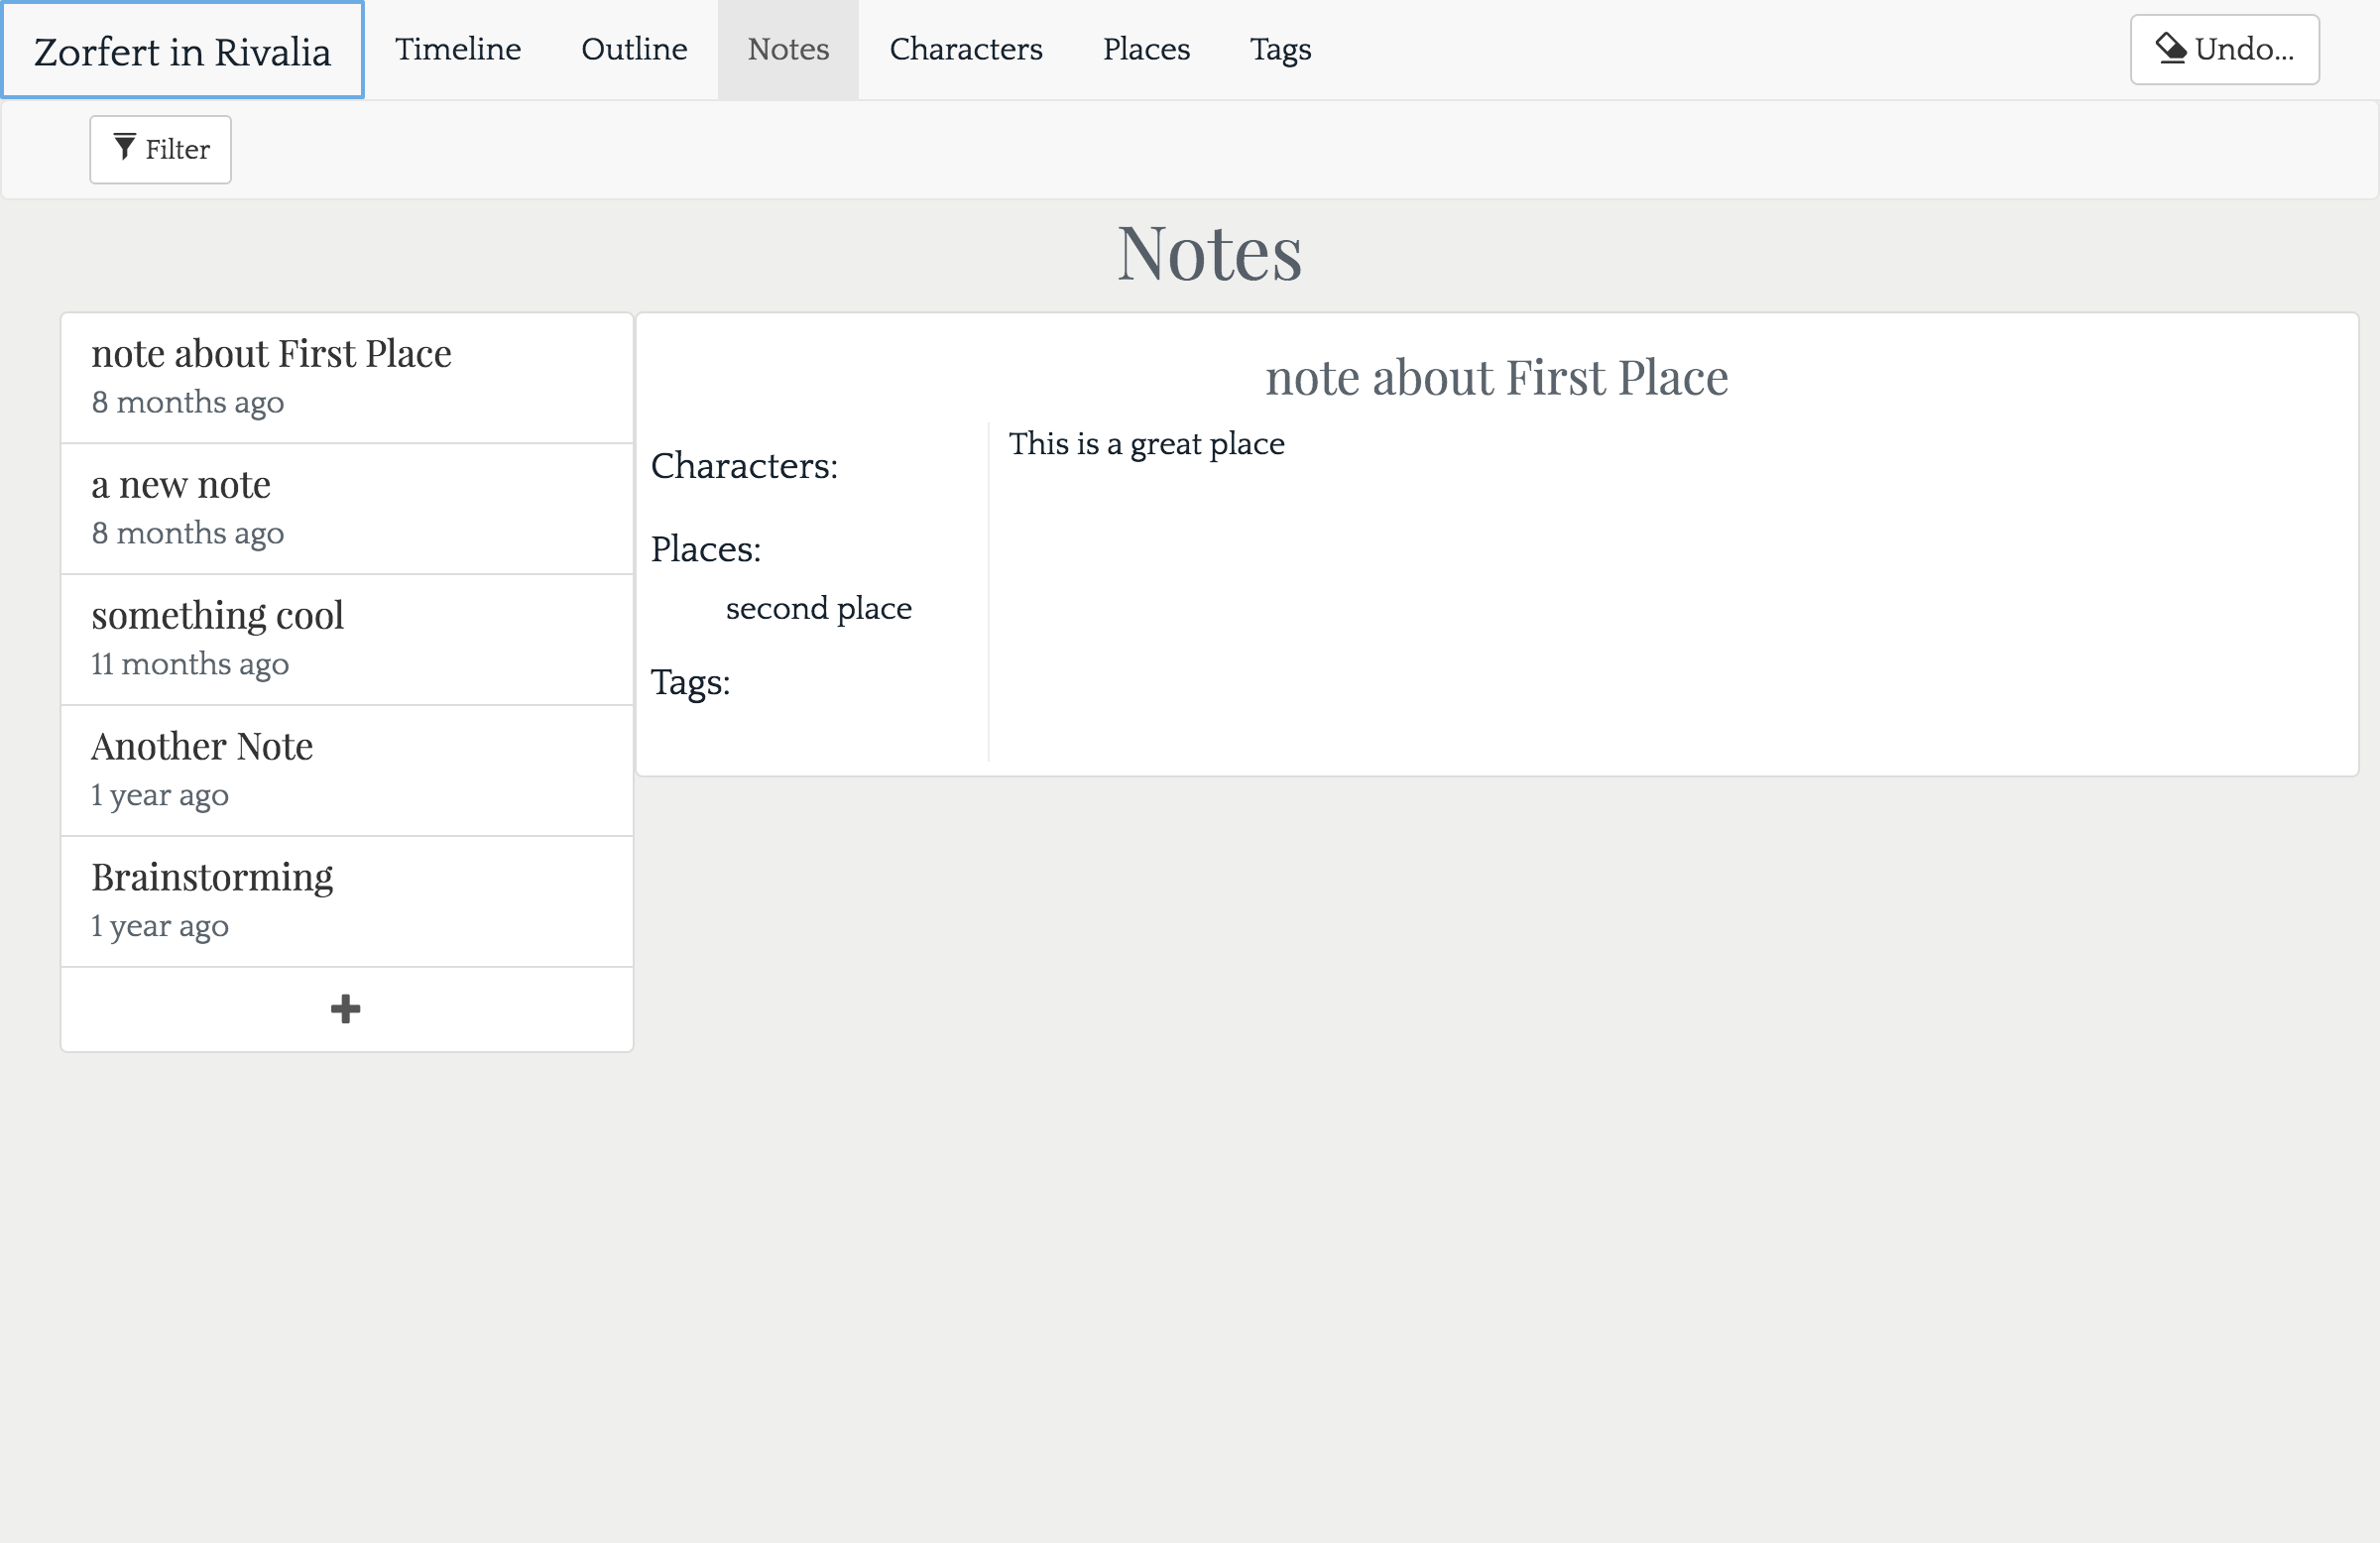Open the Timeline tab

tap(458, 49)
